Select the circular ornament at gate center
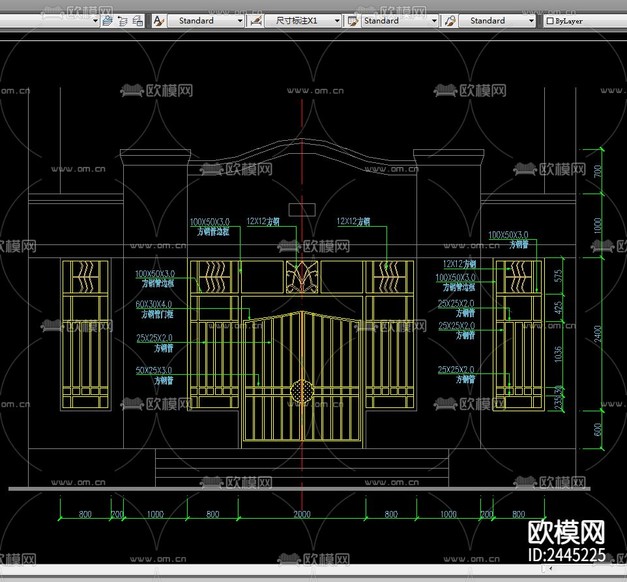The height and width of the screenshot is (582, 627). pyautogui.click(x=302, y=391)
